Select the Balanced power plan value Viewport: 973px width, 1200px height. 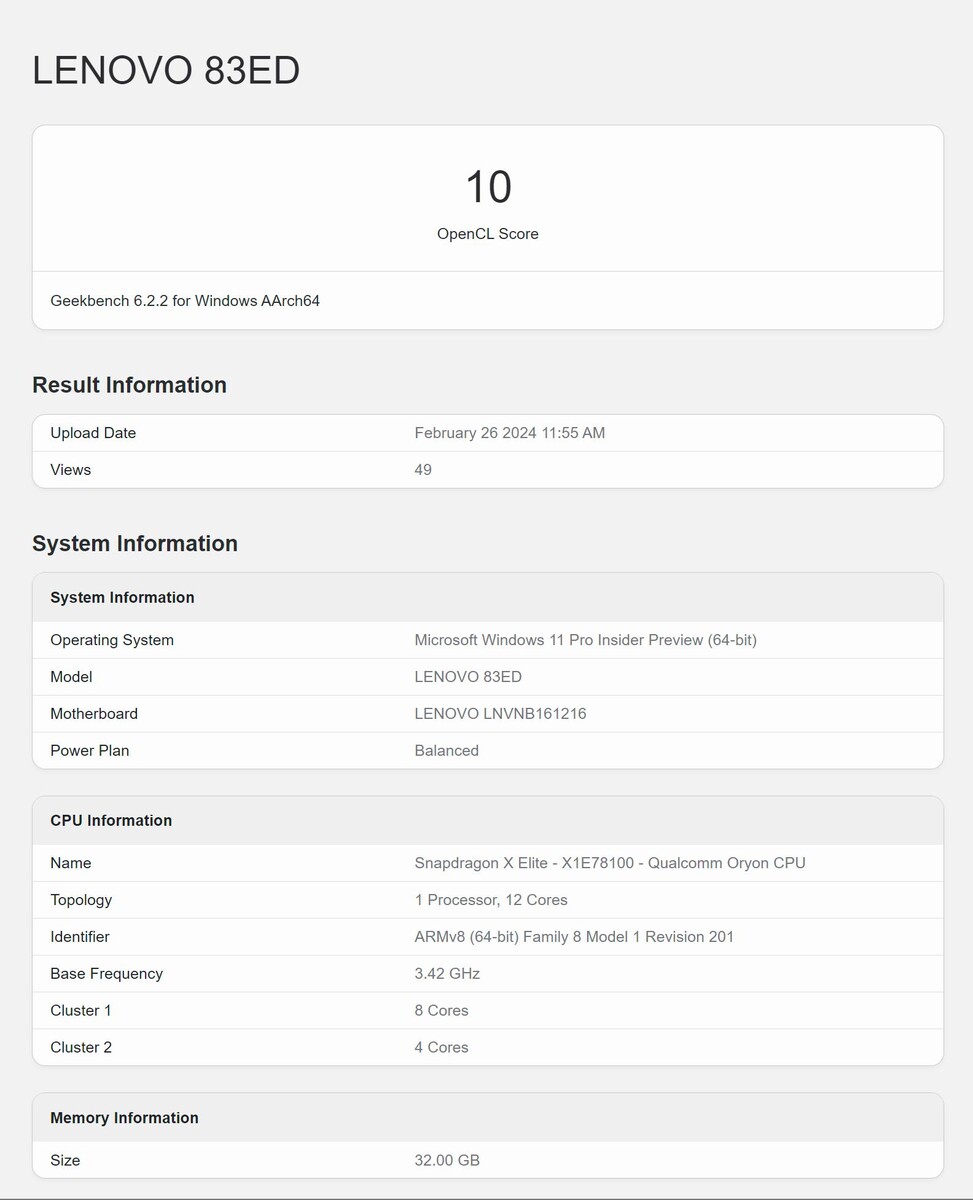(x=447, y=751)
